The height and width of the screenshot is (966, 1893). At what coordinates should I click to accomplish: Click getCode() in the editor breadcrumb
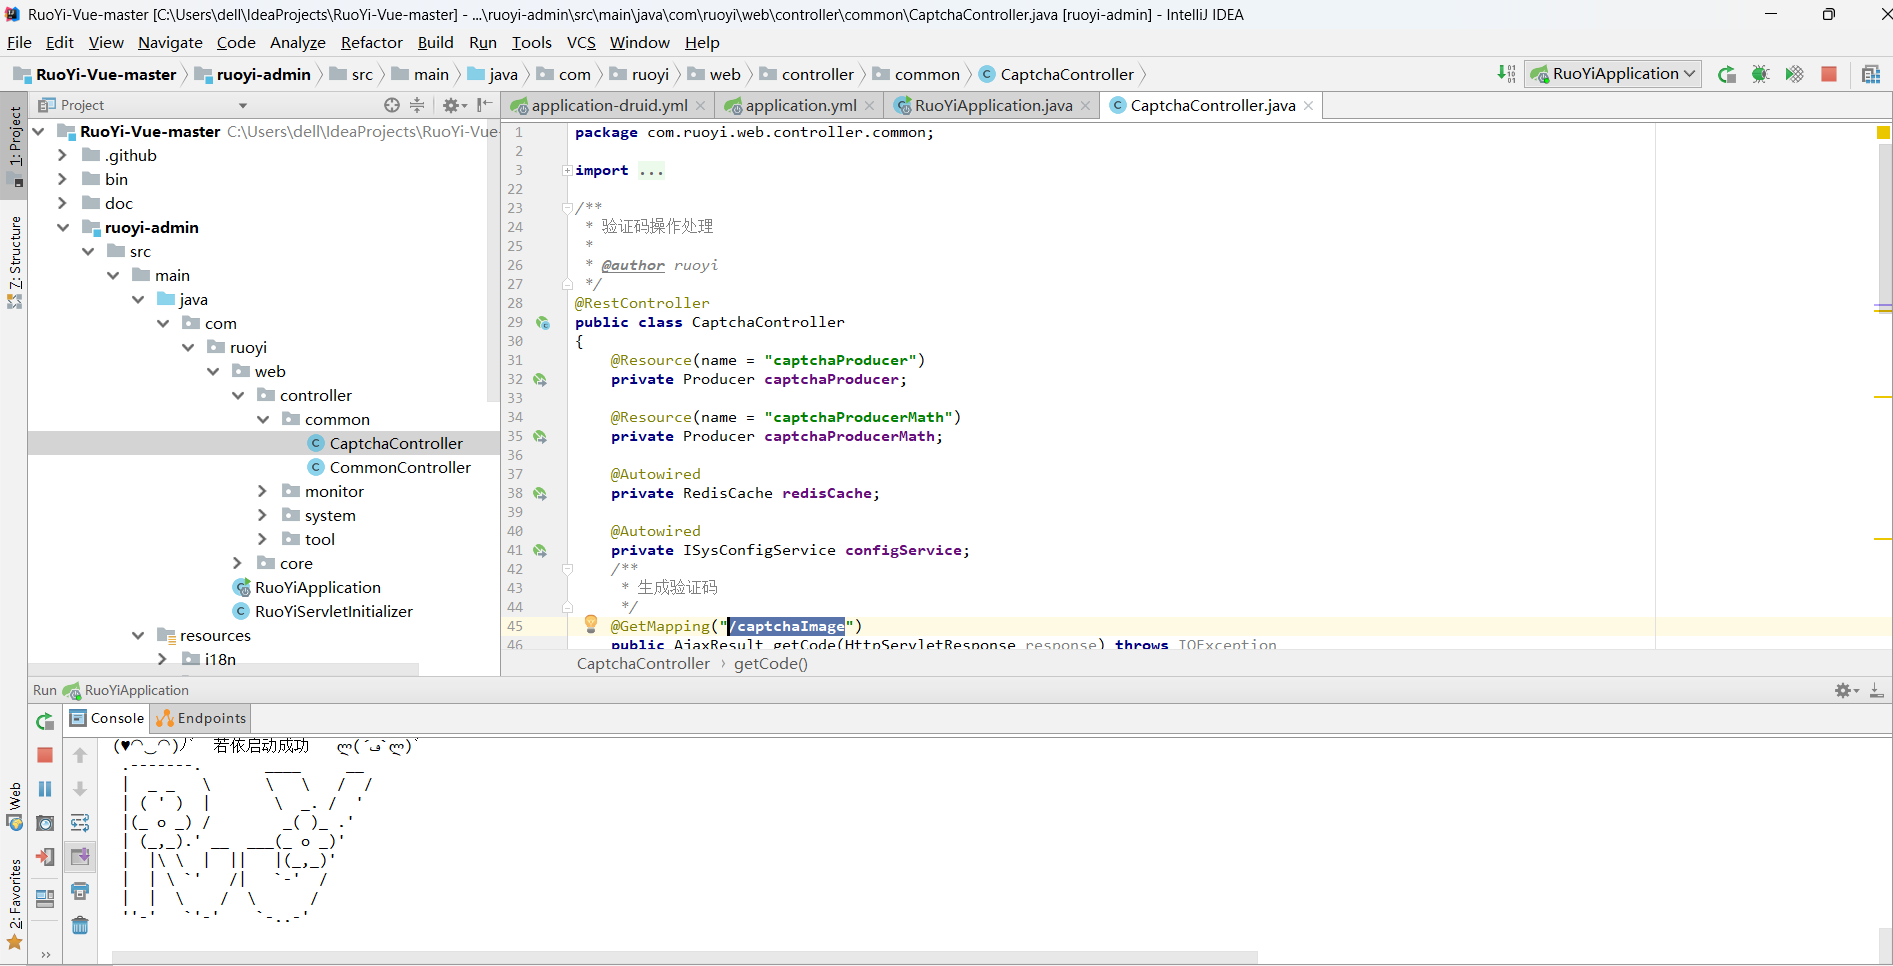771,663
